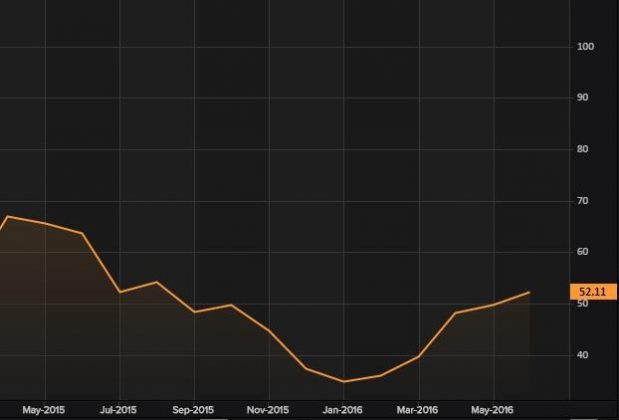Select the May-2015 date label on x-axis
619x420 pixels.
(x=44, y=409)
